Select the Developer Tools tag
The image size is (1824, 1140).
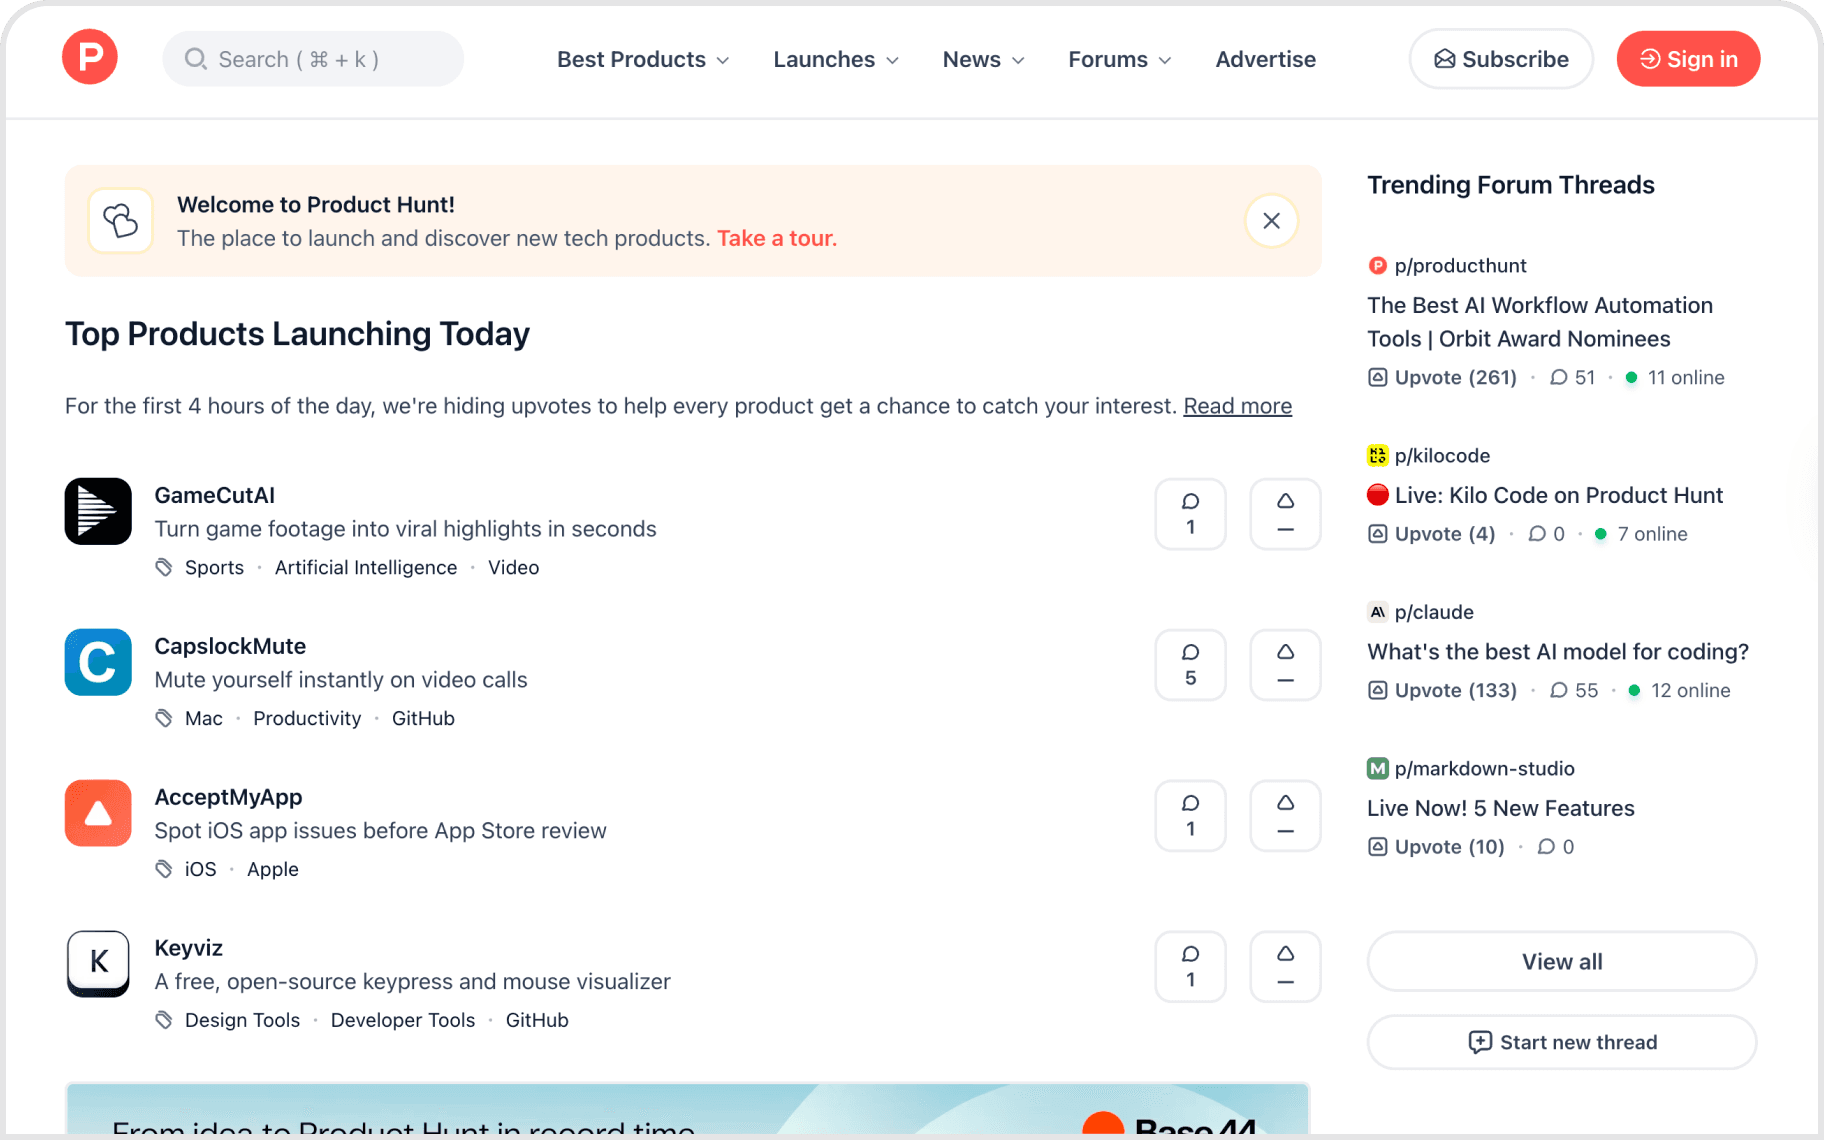pyautogui.click(x=403, y=1020)
